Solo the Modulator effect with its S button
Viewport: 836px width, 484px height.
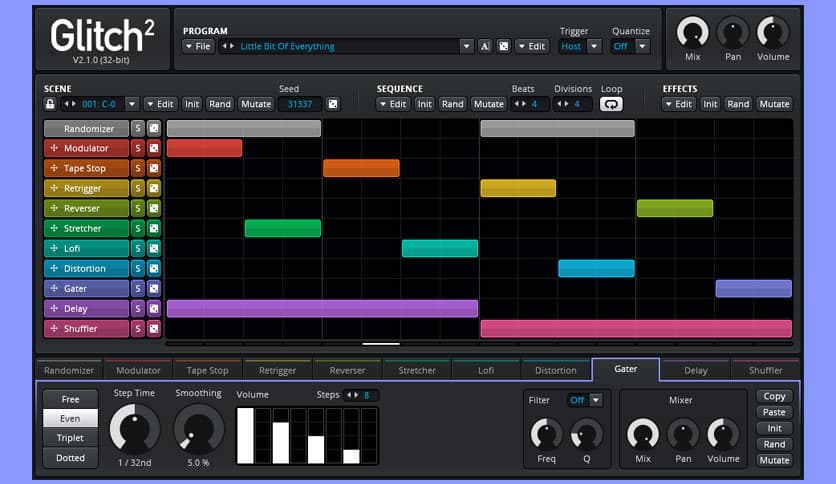point(138,148)
